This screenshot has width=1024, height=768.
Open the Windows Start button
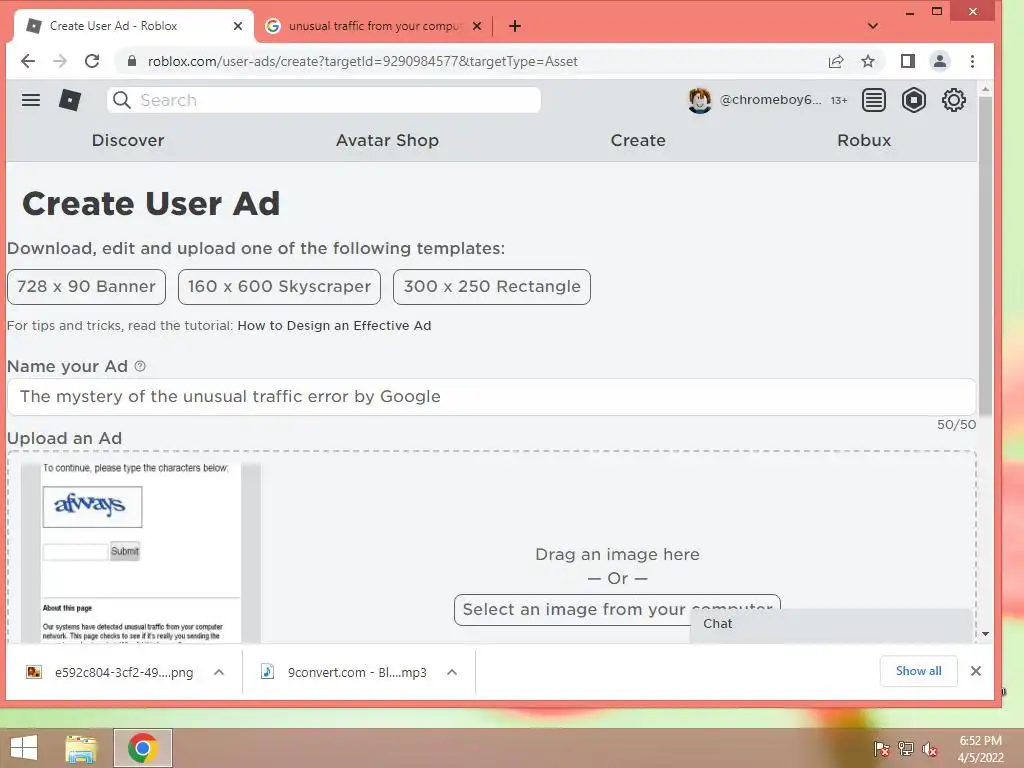(24, 748)
